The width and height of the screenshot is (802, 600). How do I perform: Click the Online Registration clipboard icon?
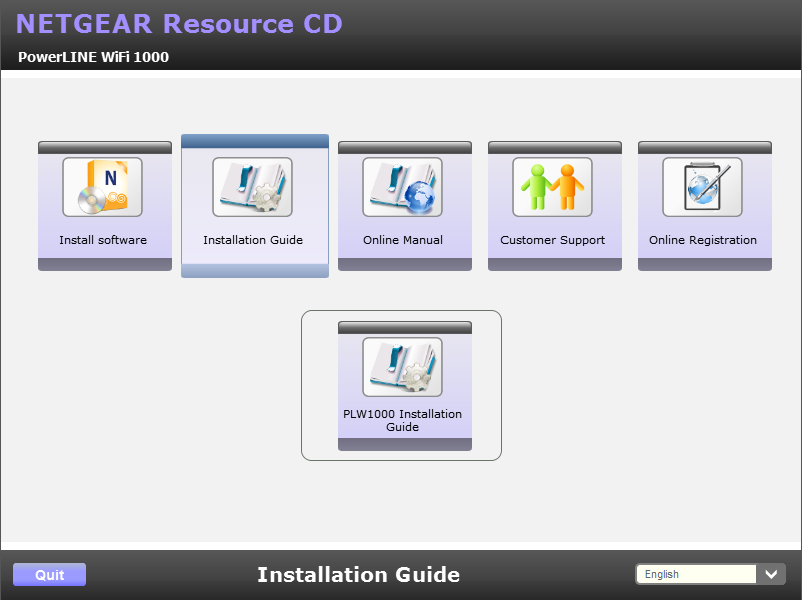click(703, 187)
